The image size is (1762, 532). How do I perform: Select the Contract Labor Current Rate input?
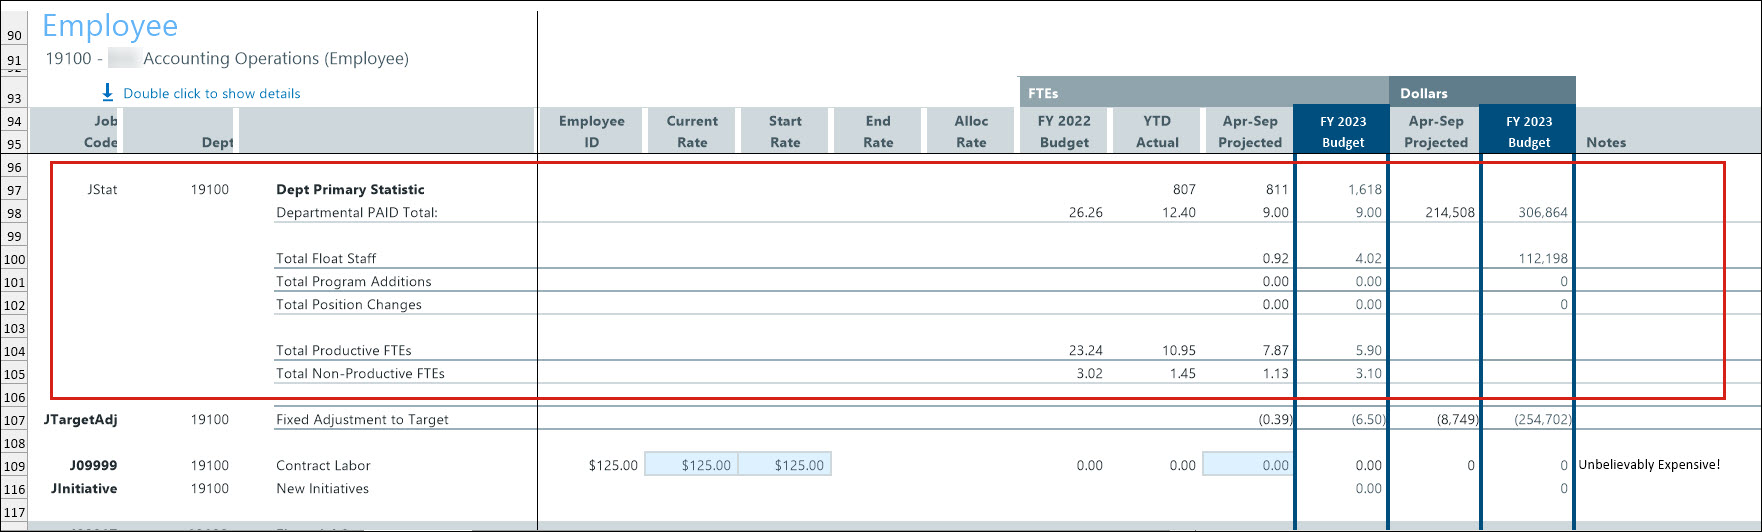pos(692,465)
